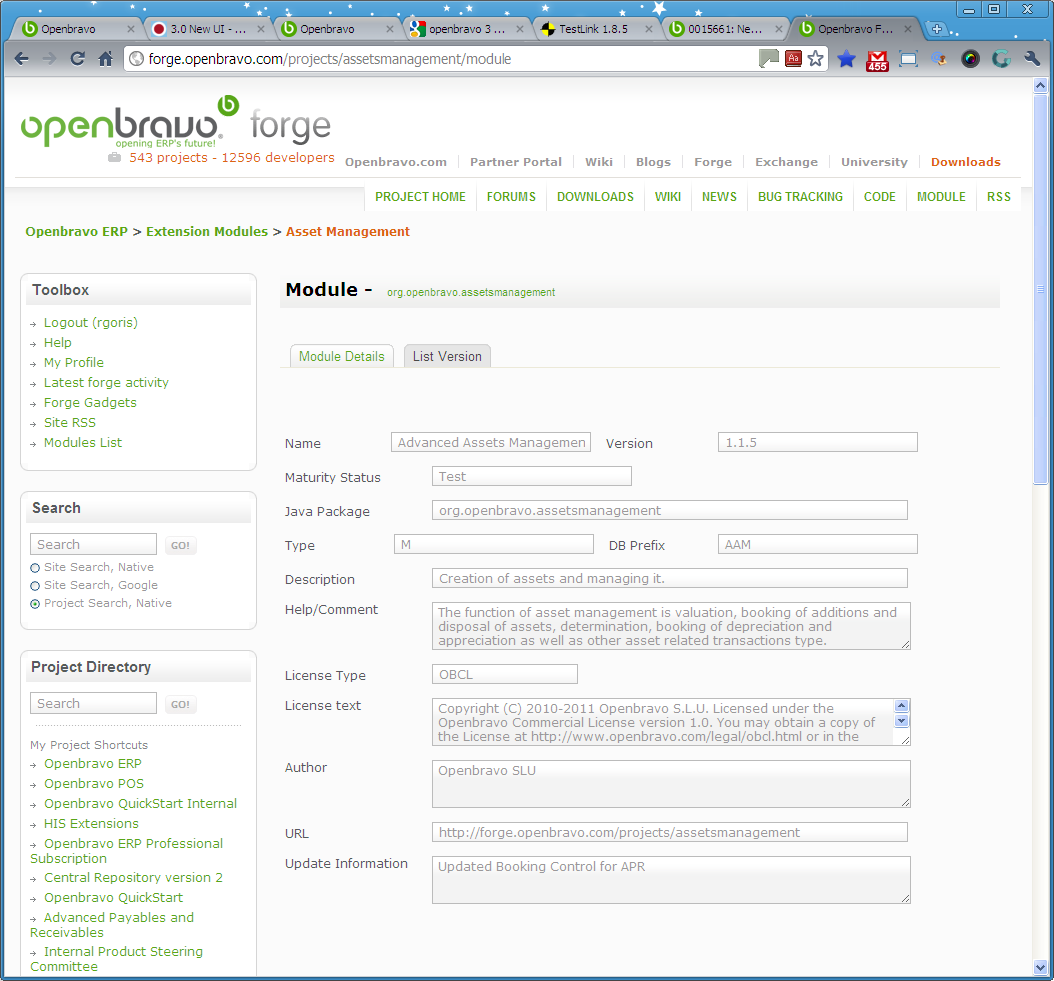This screenshot has height=981, width=1054.
Task: Open the MODULE section
Action: [941, 196]
